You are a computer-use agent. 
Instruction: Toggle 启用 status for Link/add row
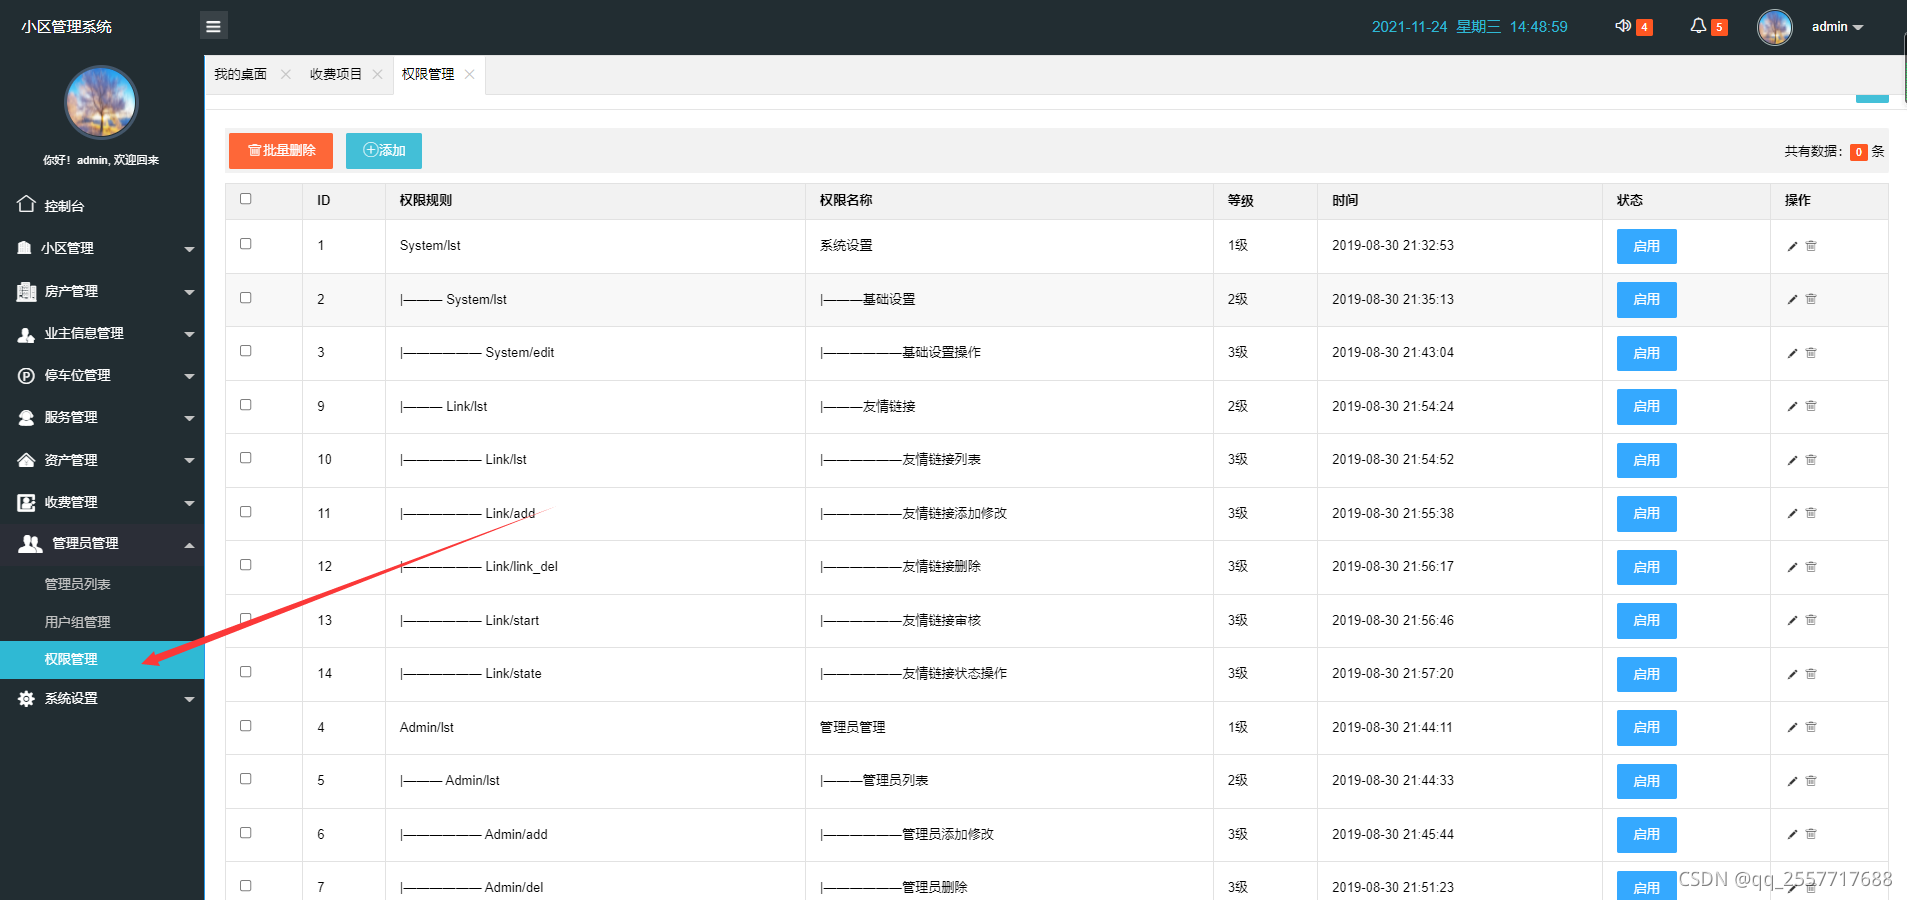[x=1647, y=513]
